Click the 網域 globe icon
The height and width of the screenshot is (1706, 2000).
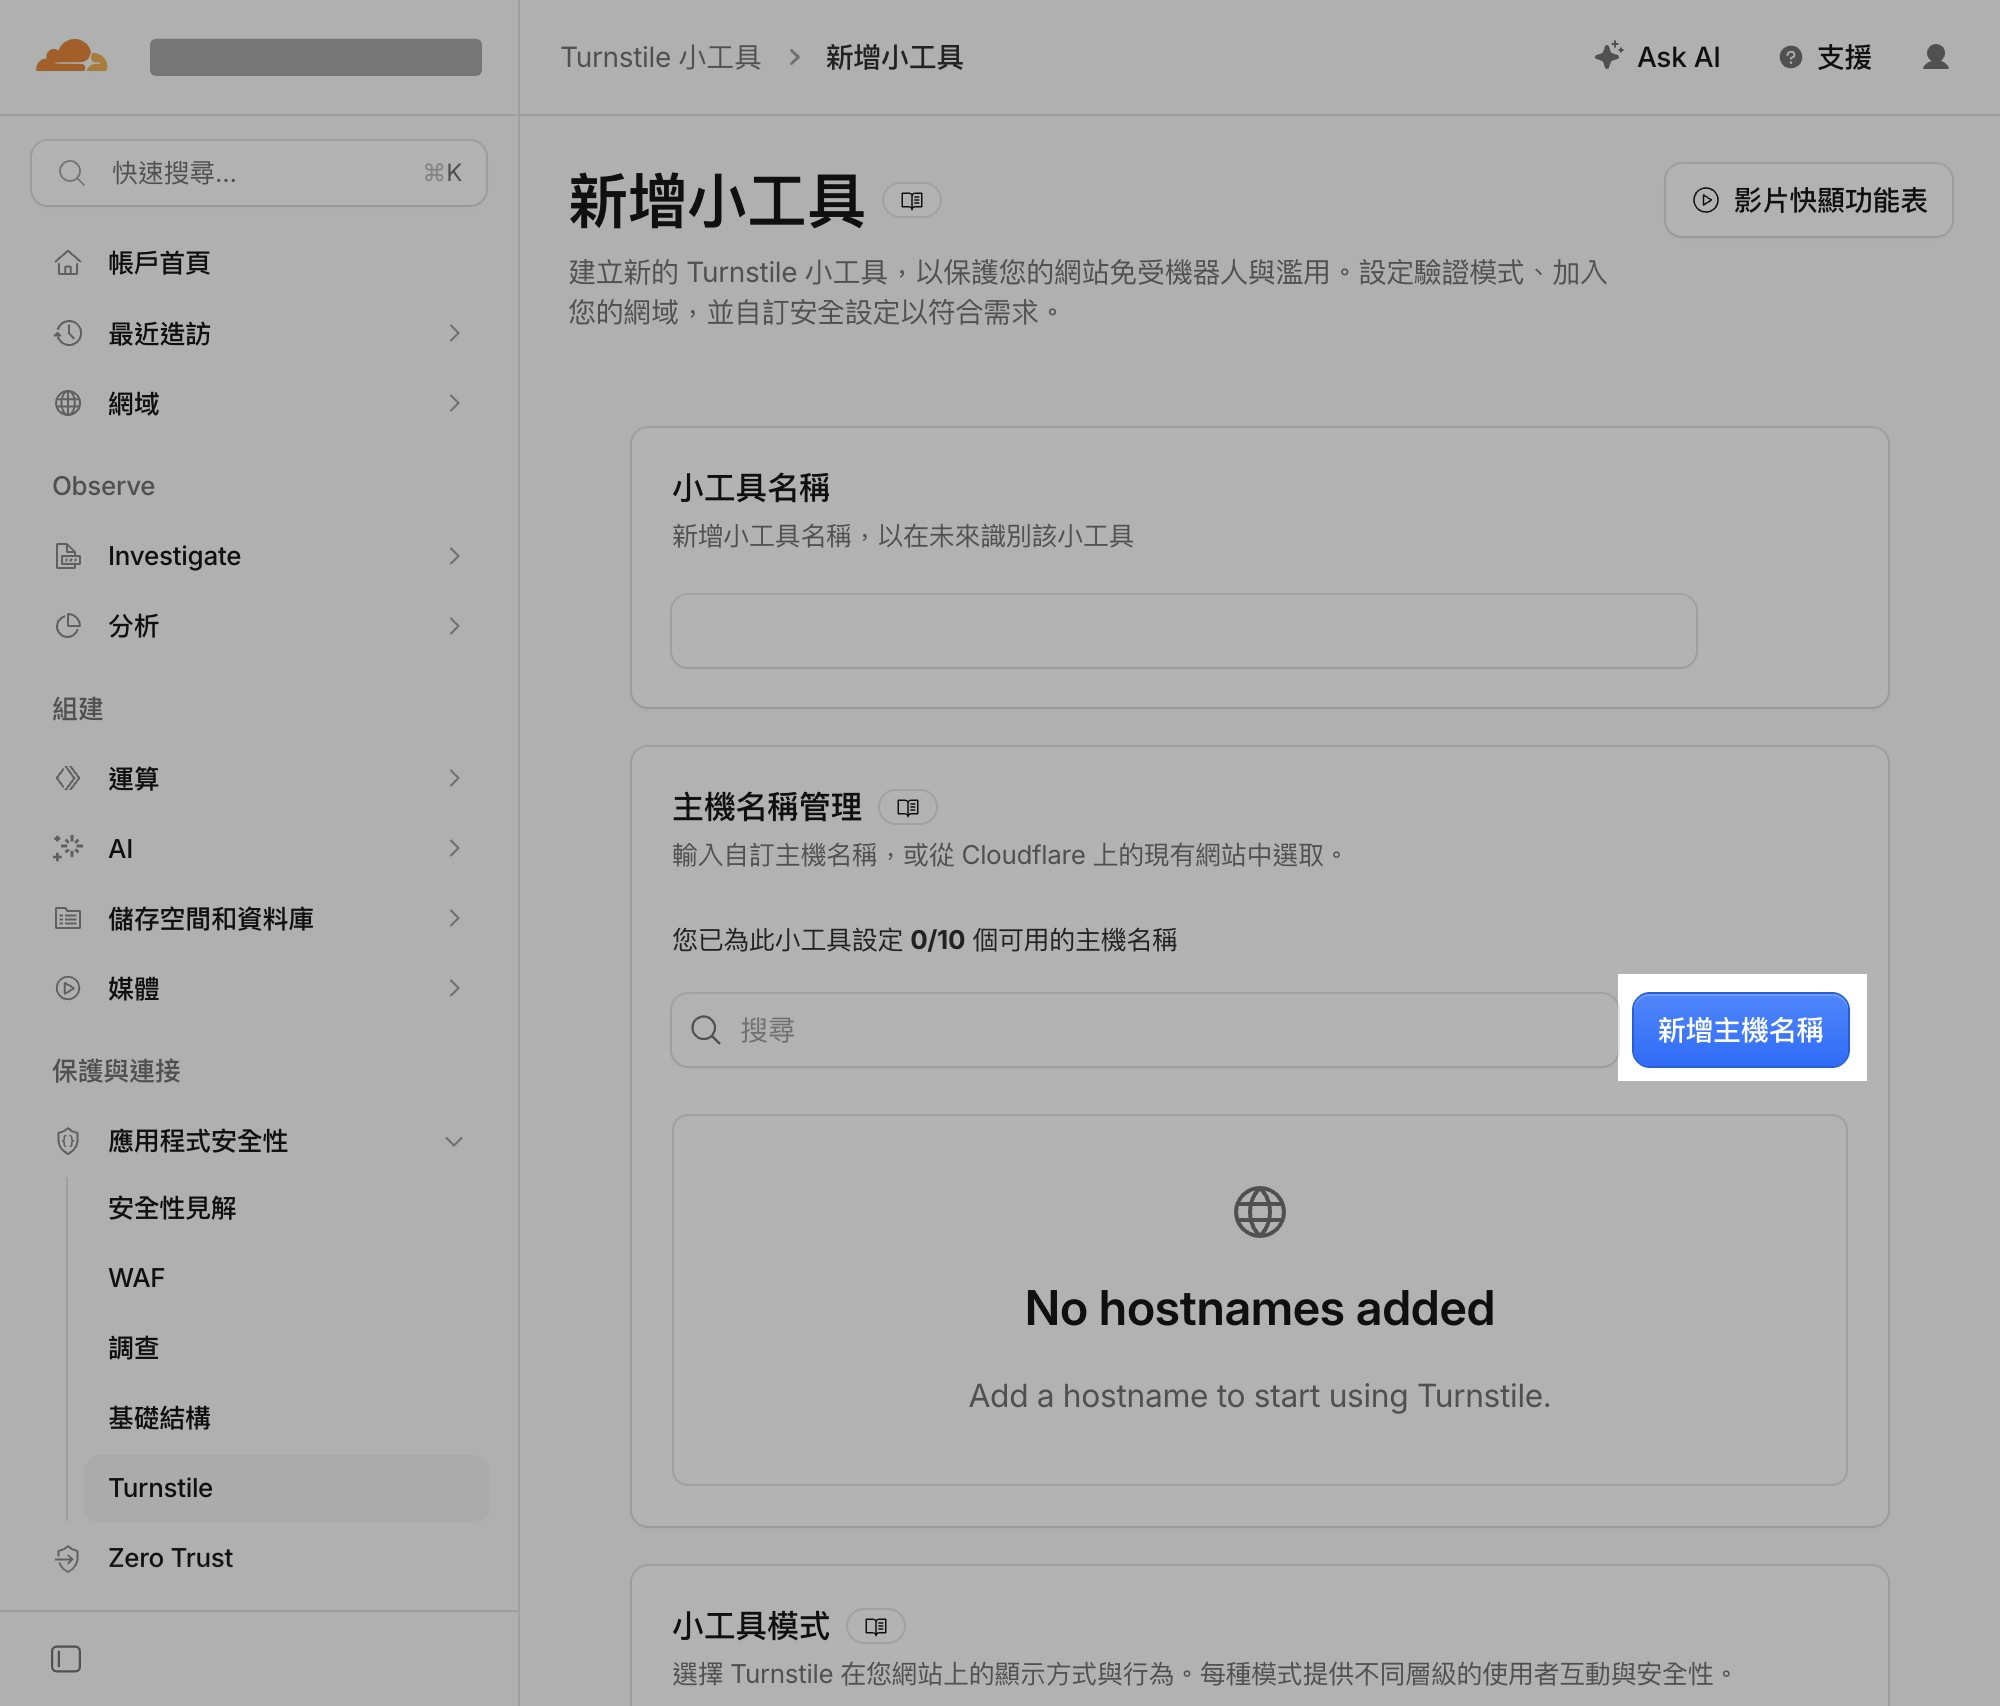pyautogui.click(x=68, y=403)
